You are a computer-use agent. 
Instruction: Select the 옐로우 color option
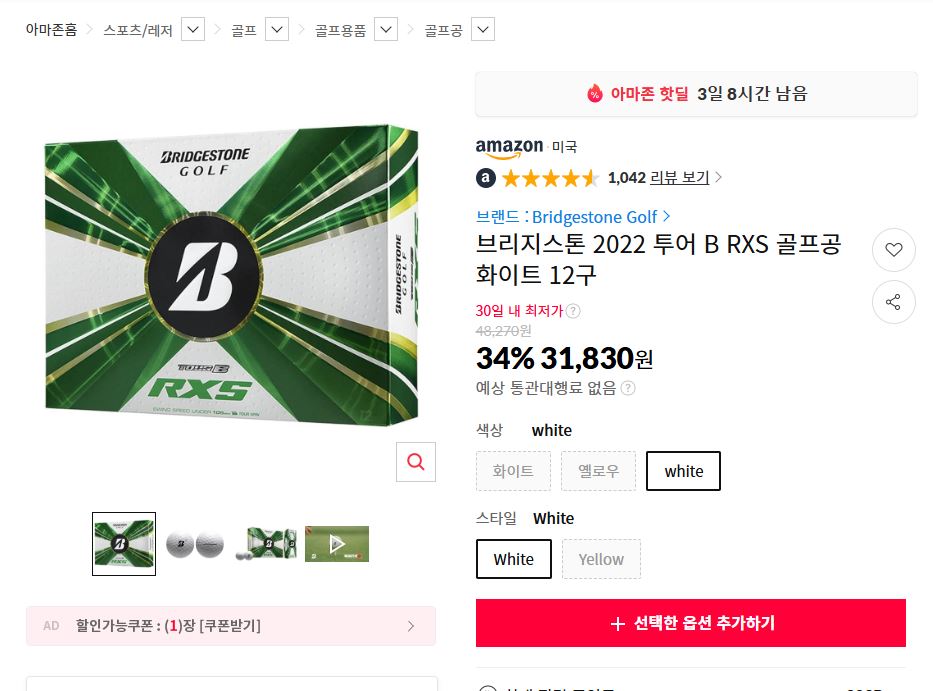click(x=598, y=471)
